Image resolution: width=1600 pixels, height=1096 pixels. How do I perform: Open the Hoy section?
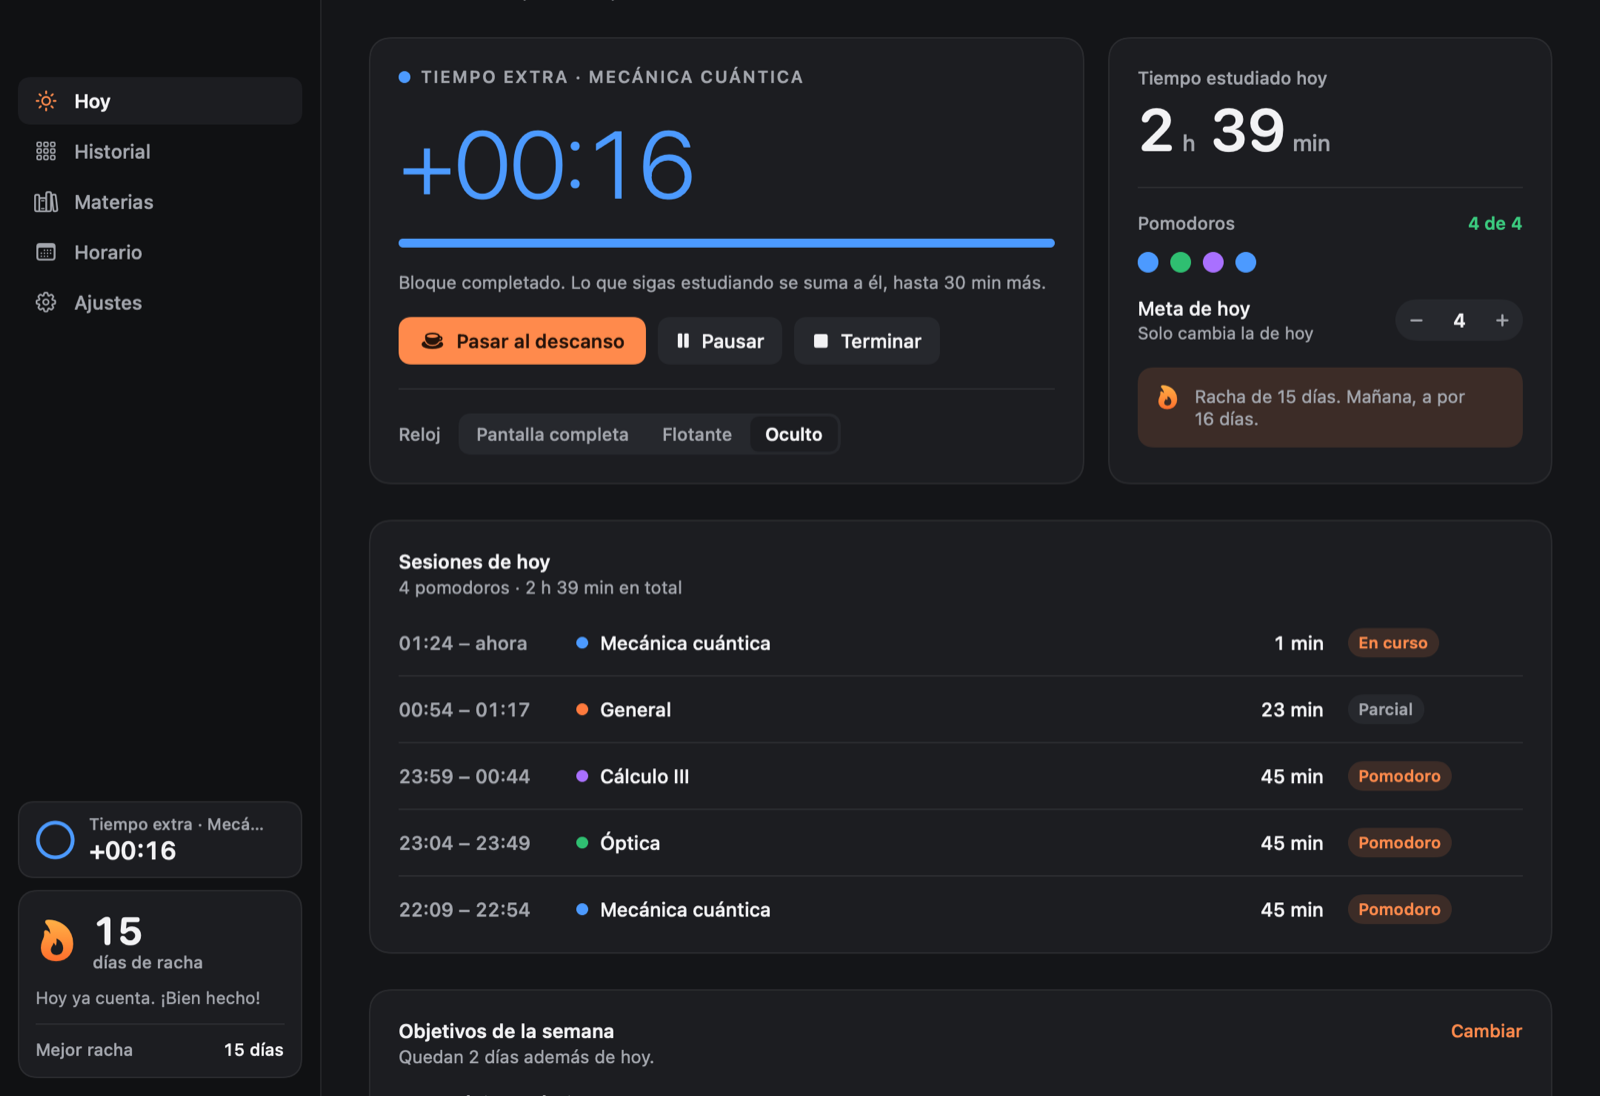click(x=160, y=101)
